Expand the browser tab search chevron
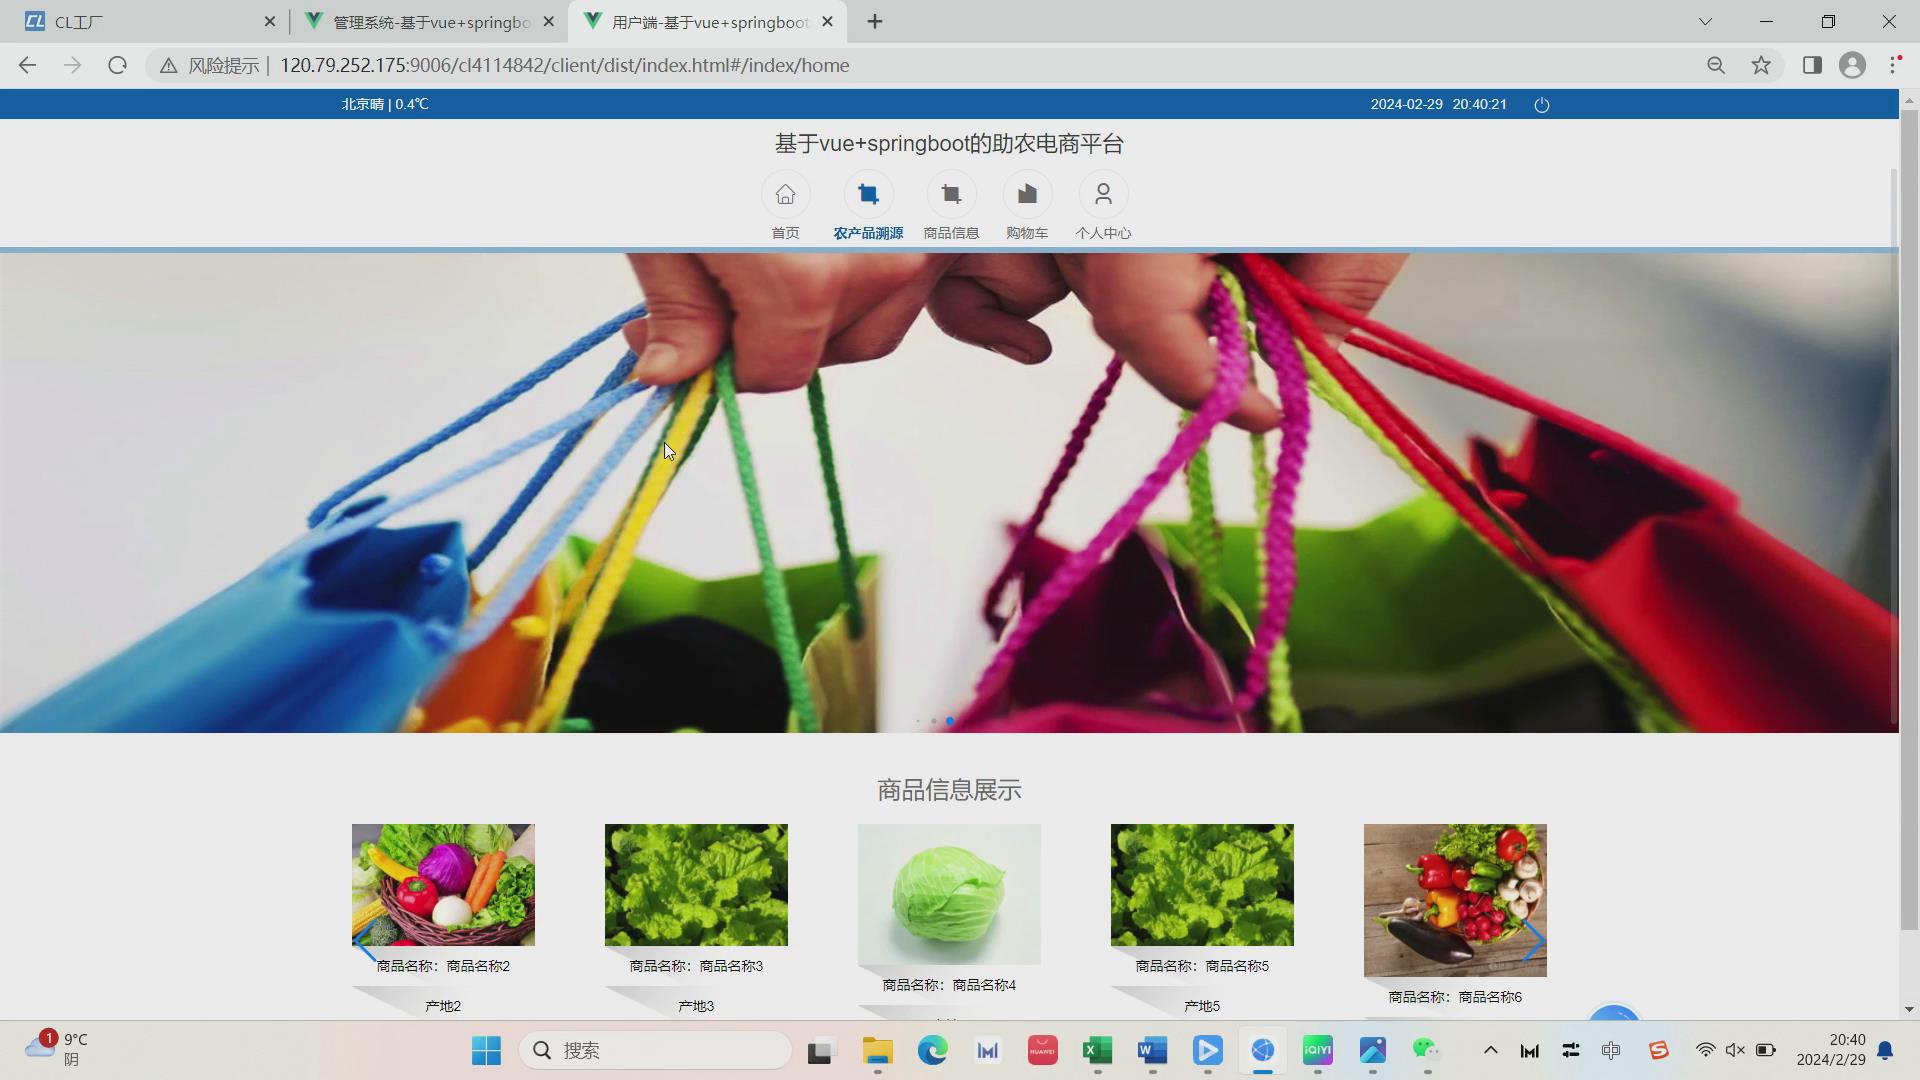Image resolution: width=1920 pixels, height=1080 pixels. point(1705,21)
